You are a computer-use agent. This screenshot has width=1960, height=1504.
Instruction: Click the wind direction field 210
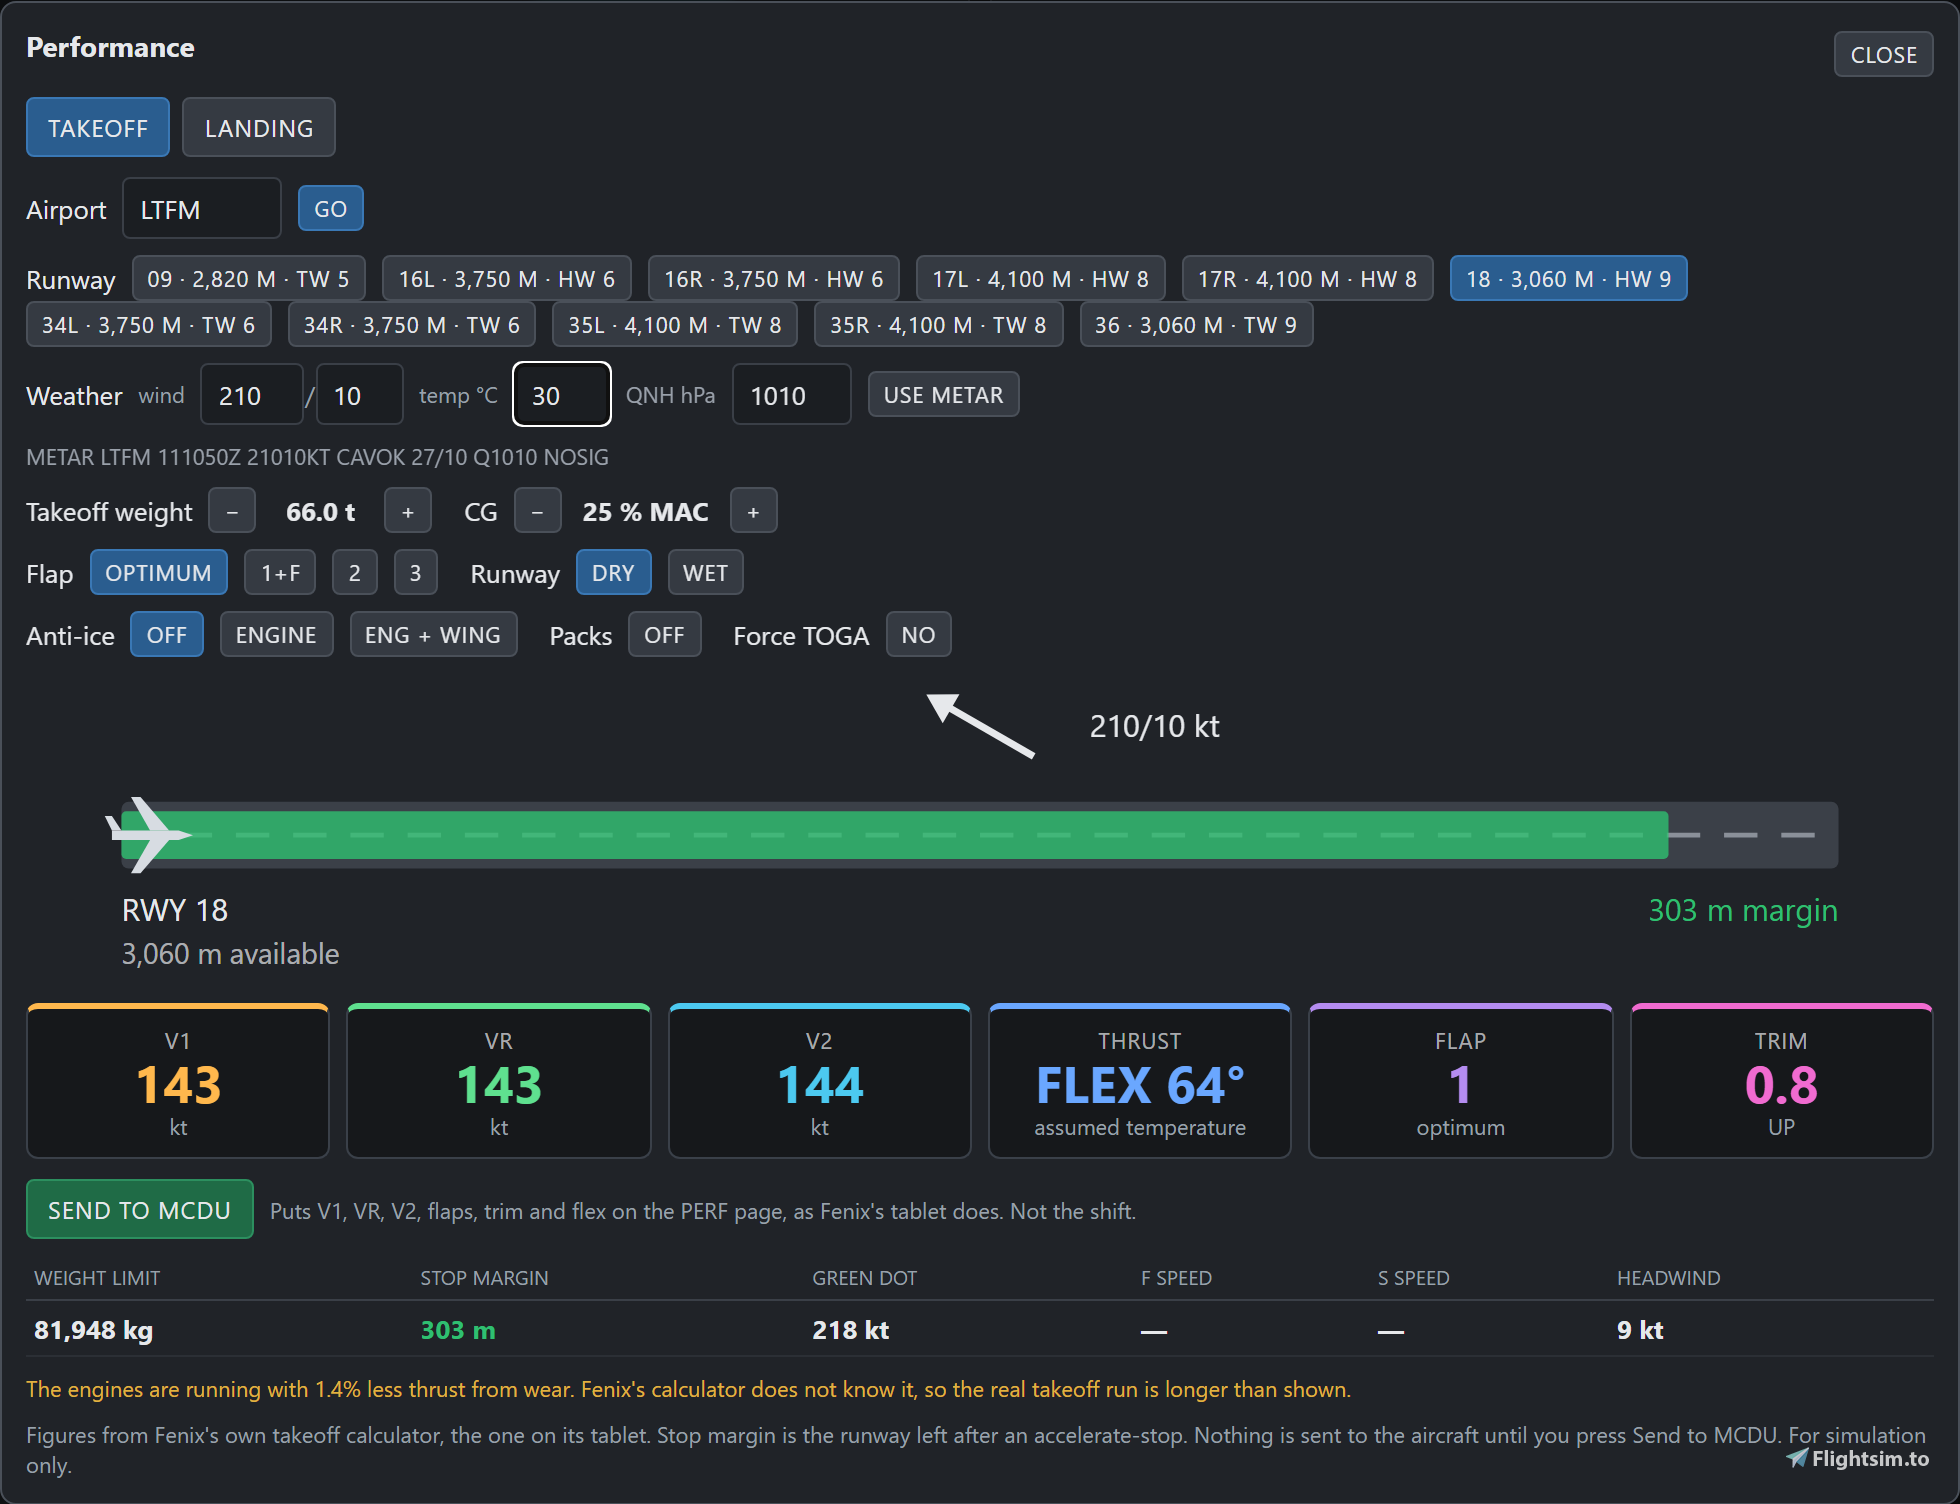pos(252,395)
